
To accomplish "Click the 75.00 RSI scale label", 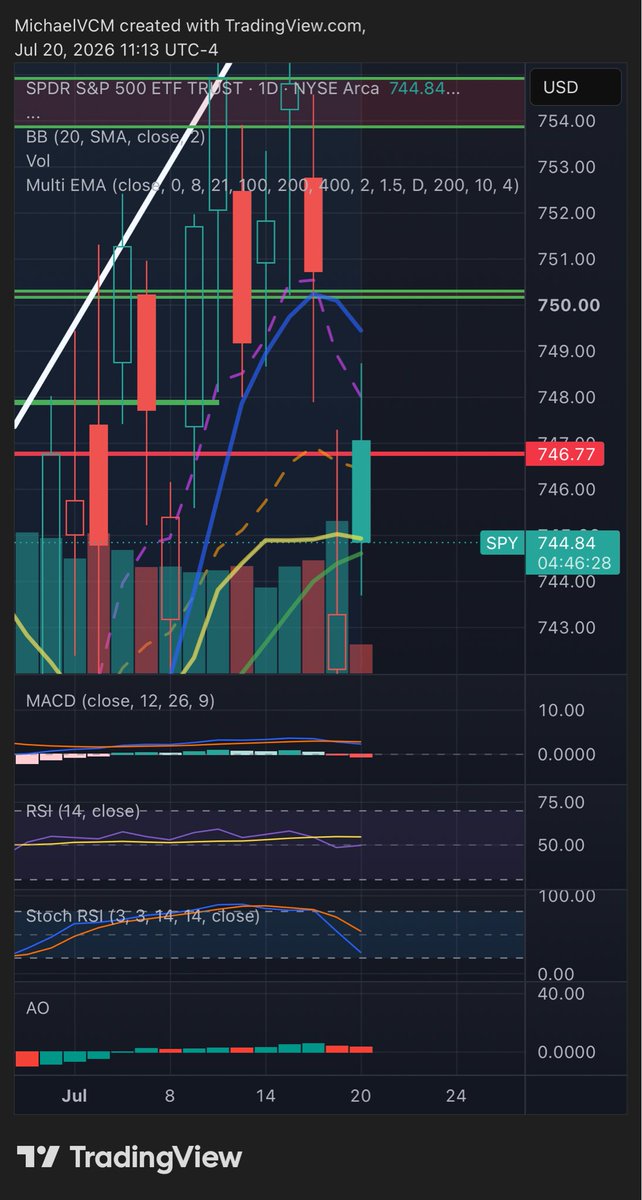I will pos(560,803).
